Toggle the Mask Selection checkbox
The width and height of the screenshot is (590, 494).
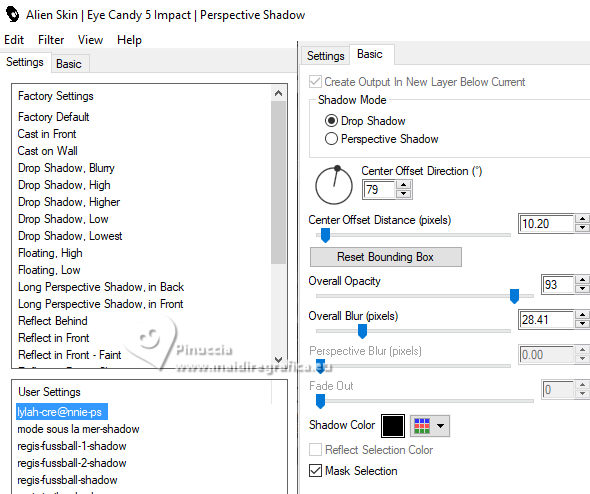(x=315, y=471)
